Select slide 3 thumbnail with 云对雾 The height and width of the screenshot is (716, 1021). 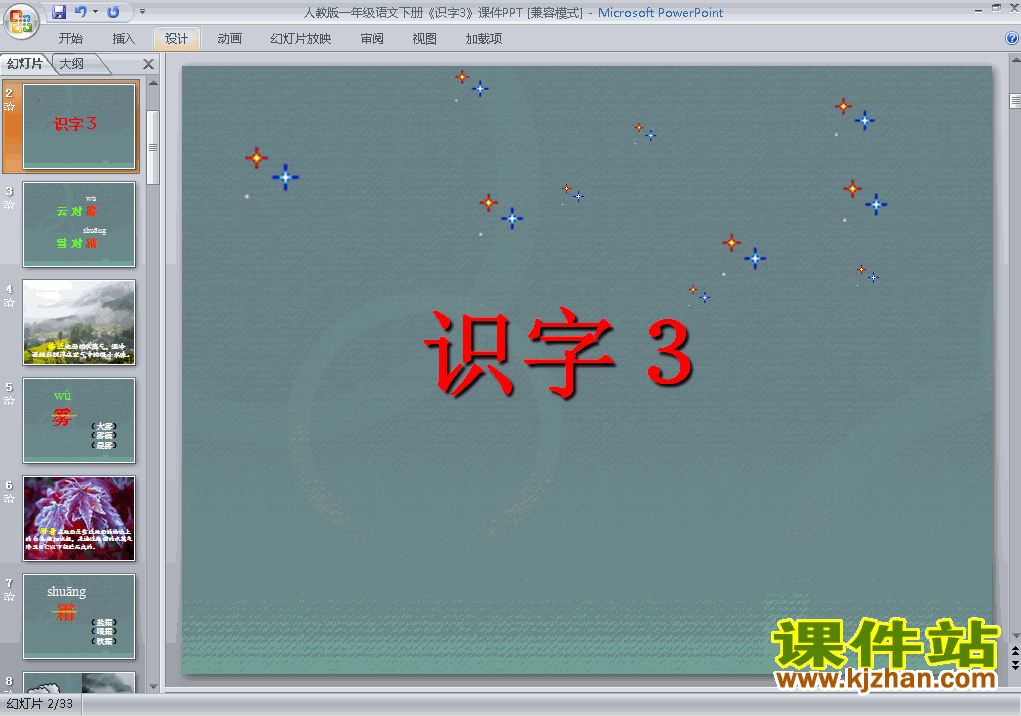pyautogui.click(x=79, y=225)
